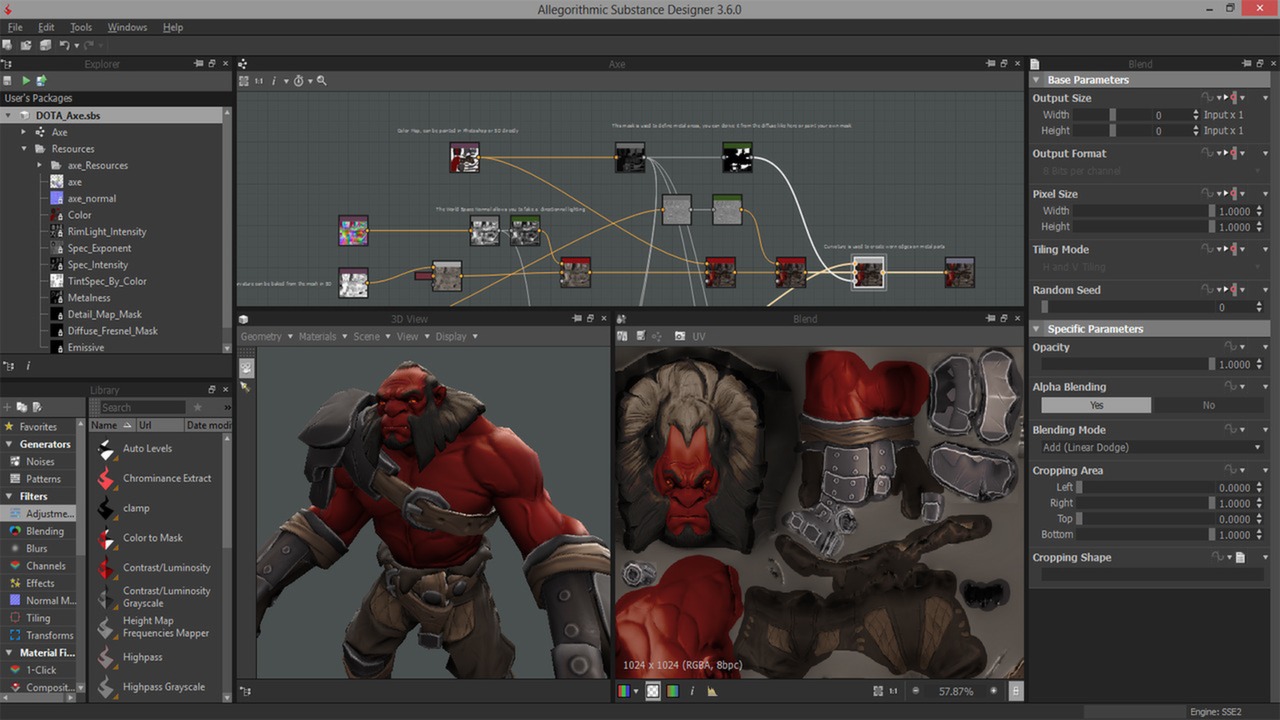Click the add plus icon in Library toolbar
Image resolution: width=1280 pixels, height=720 pixels.
[x=7, y=407]
